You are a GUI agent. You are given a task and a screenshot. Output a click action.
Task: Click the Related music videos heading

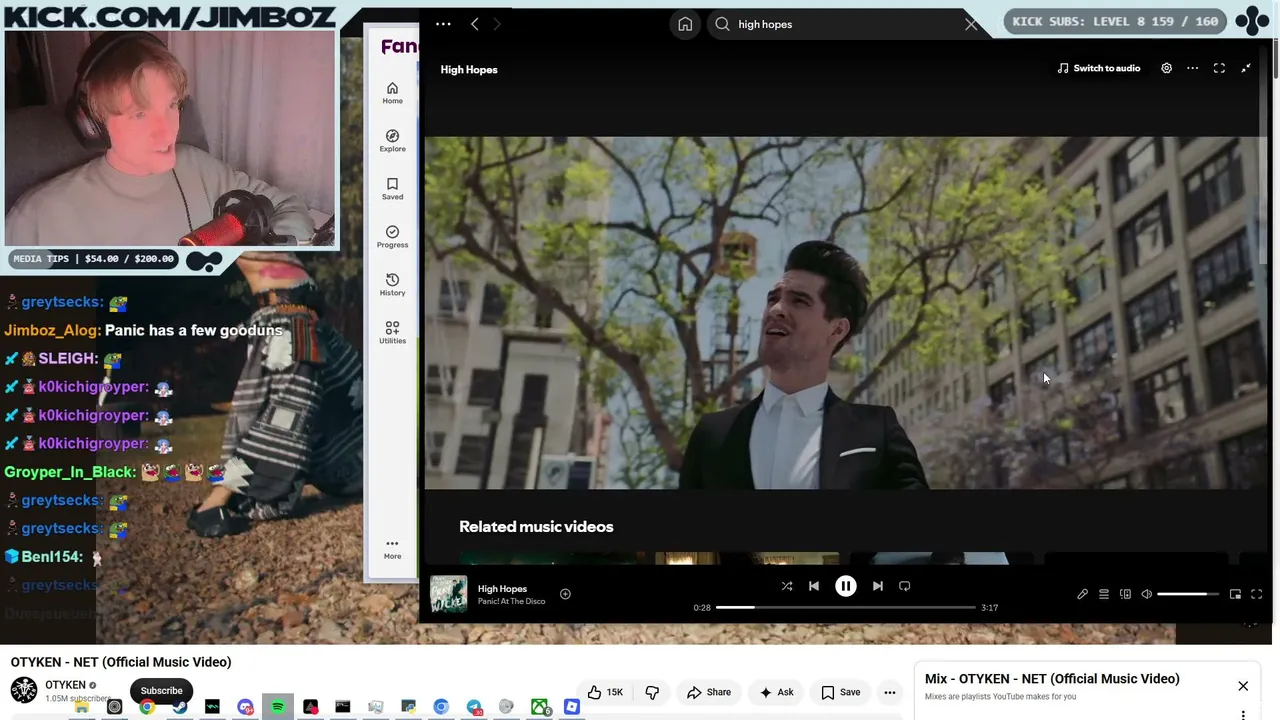(536, 527)
